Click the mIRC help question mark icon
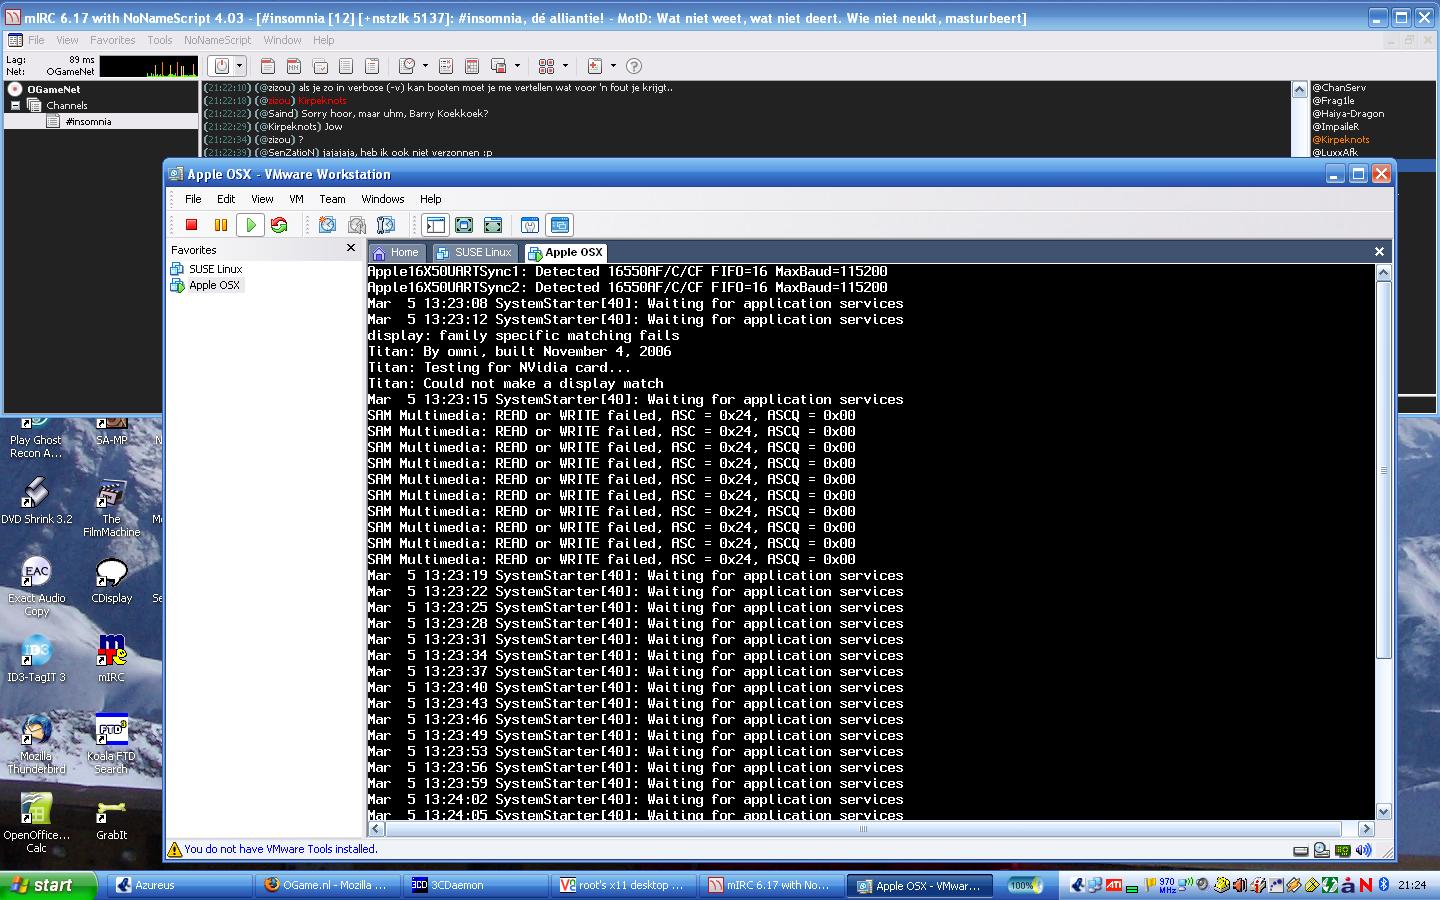1440x900 pixels. pyautogui.click(x=633, y=66)
